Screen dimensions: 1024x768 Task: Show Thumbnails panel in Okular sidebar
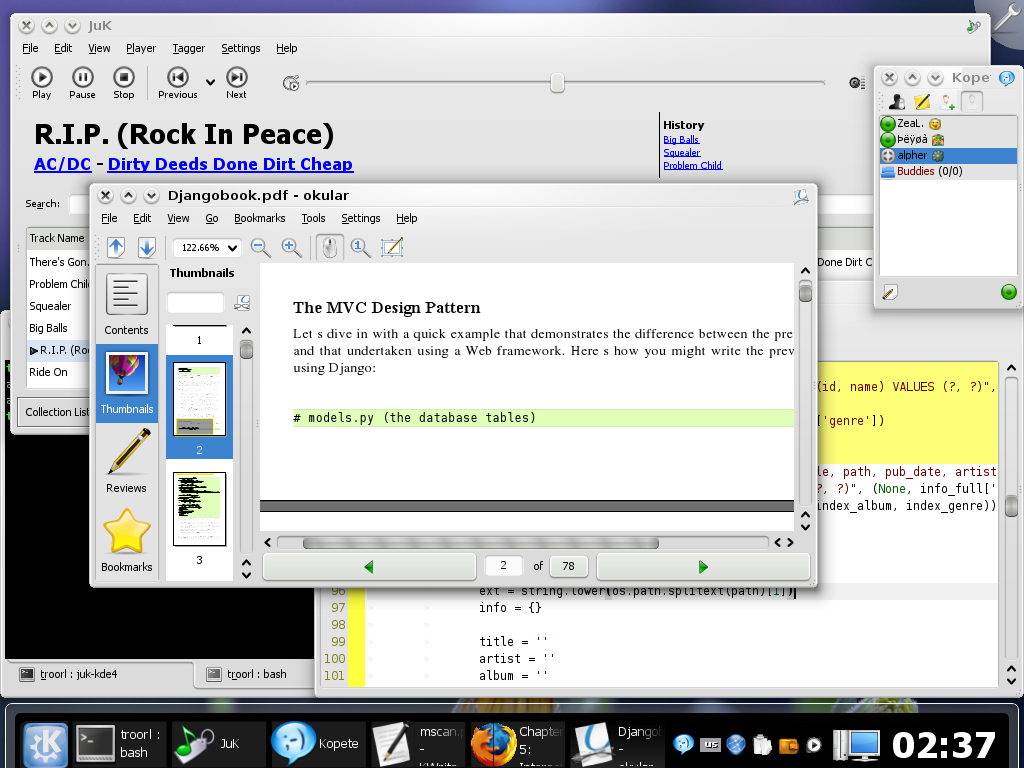pos(127,383)
